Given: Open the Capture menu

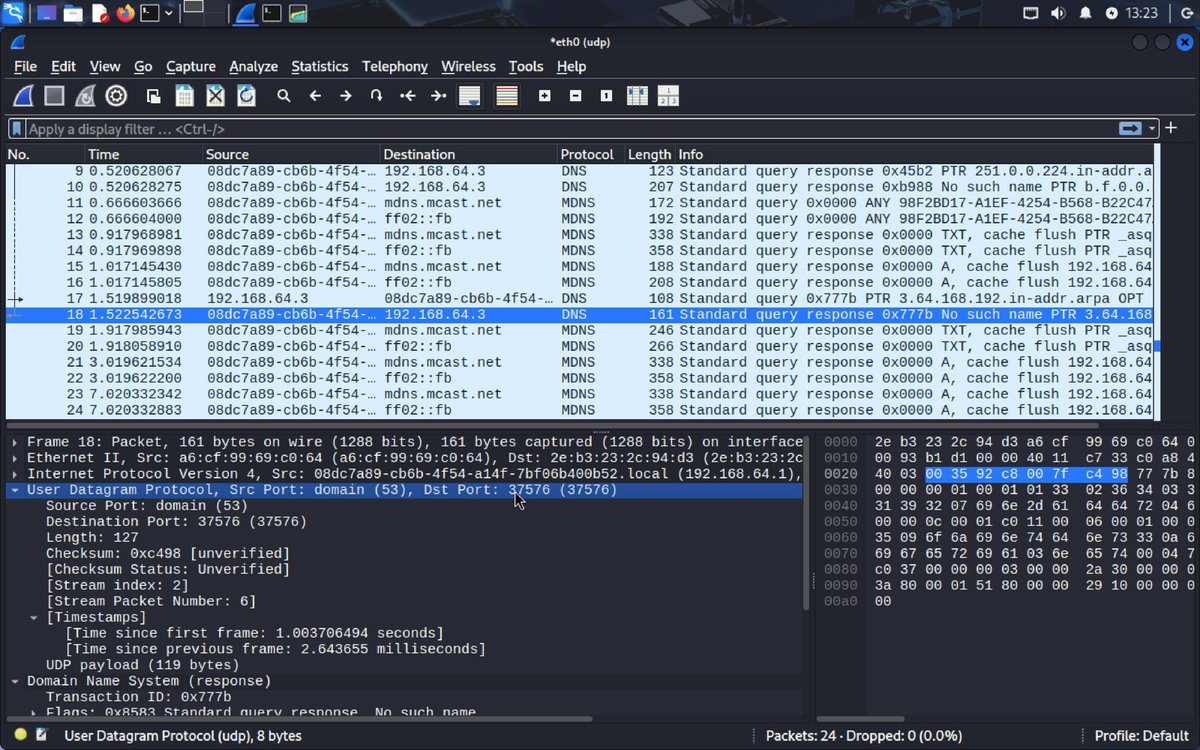Looking at the screenshot, I should [x=190, y=66].
